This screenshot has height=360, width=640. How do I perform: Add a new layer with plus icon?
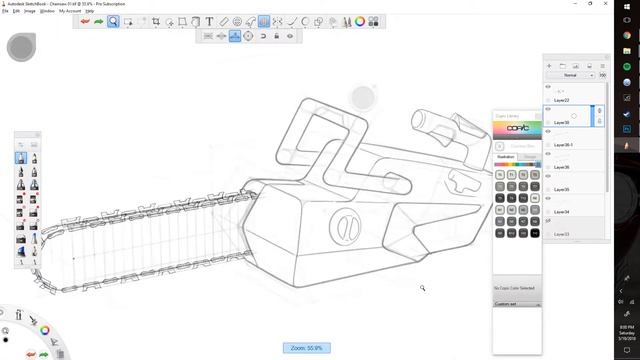click(549, 66)
